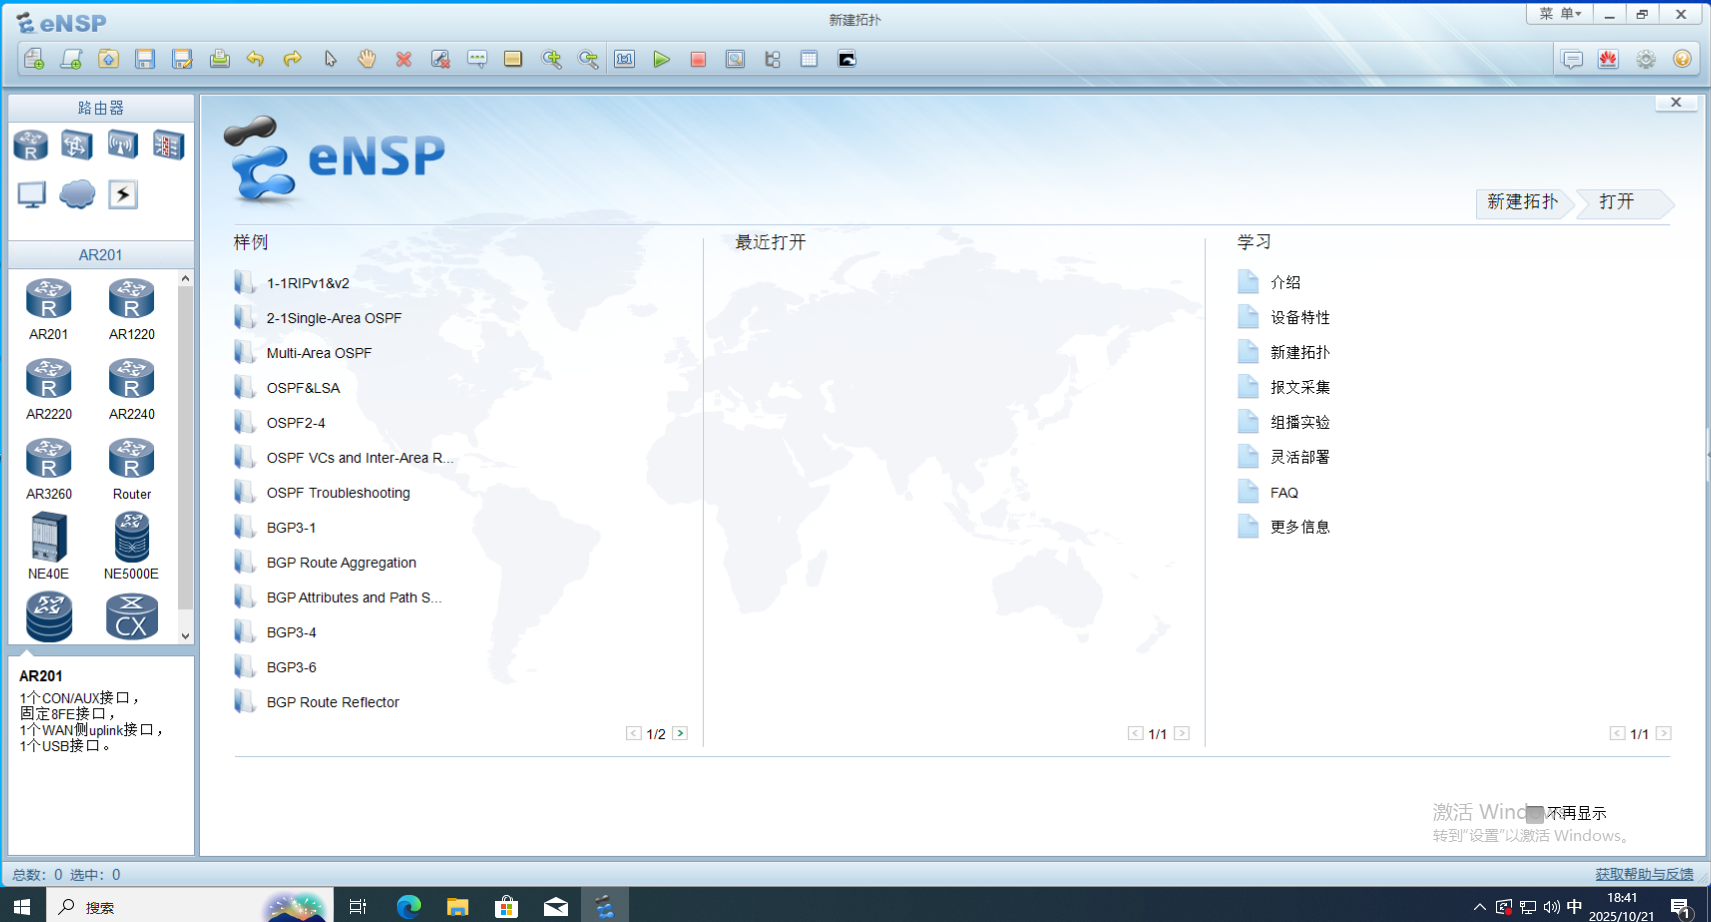This screenshot has height=922, width=1711.
Task: Click the zoom in magnifier icon
Action: [x=551, y=59]
